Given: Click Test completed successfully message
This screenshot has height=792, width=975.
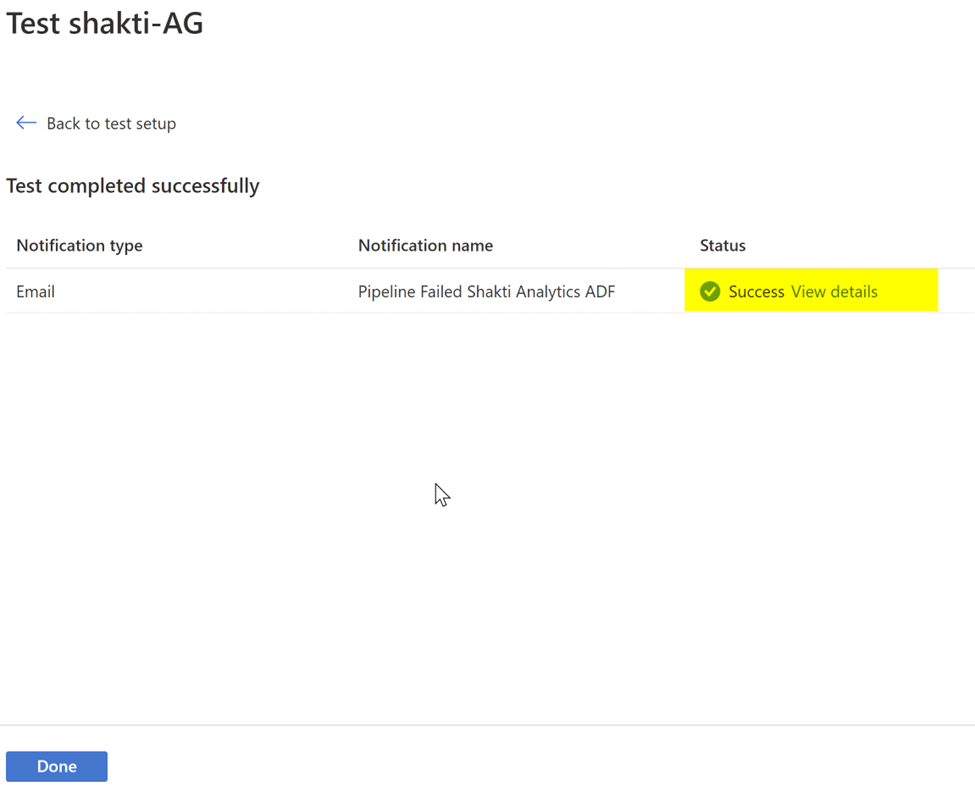Looking at the screenshot, I should (133, 186).
